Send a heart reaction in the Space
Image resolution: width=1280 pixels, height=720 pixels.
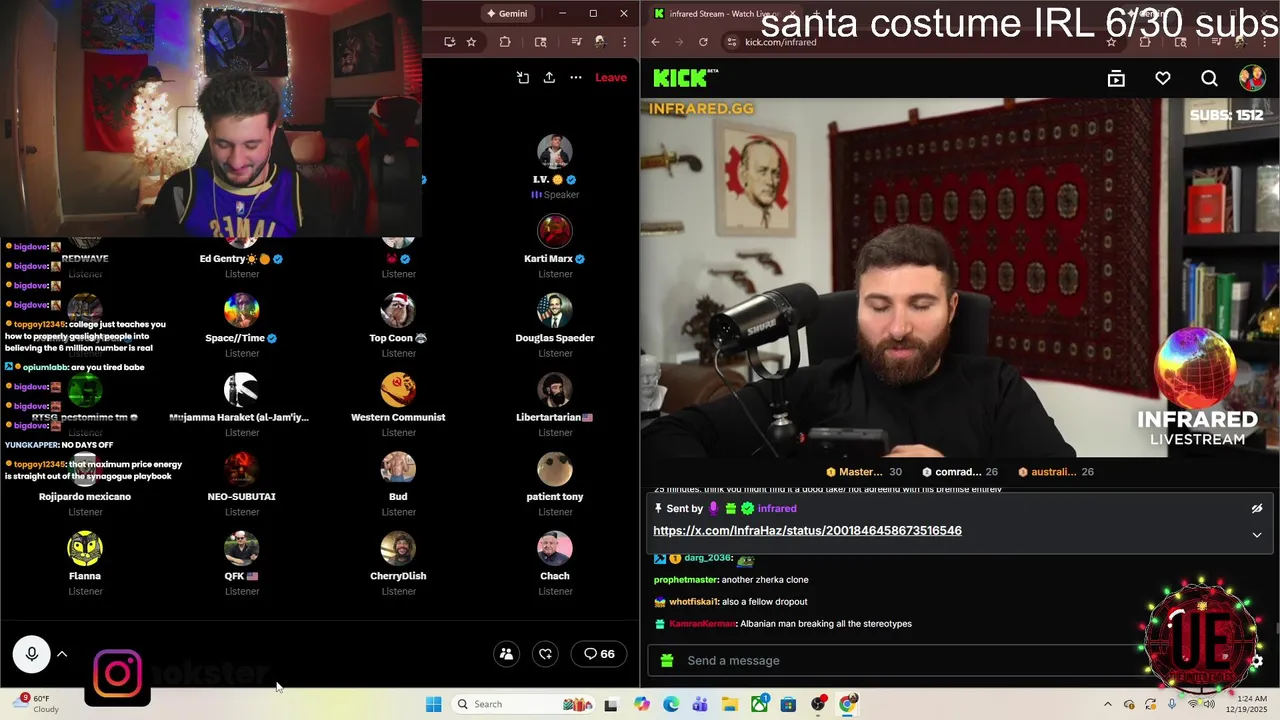pyautogui.click(x=545, y=654)
